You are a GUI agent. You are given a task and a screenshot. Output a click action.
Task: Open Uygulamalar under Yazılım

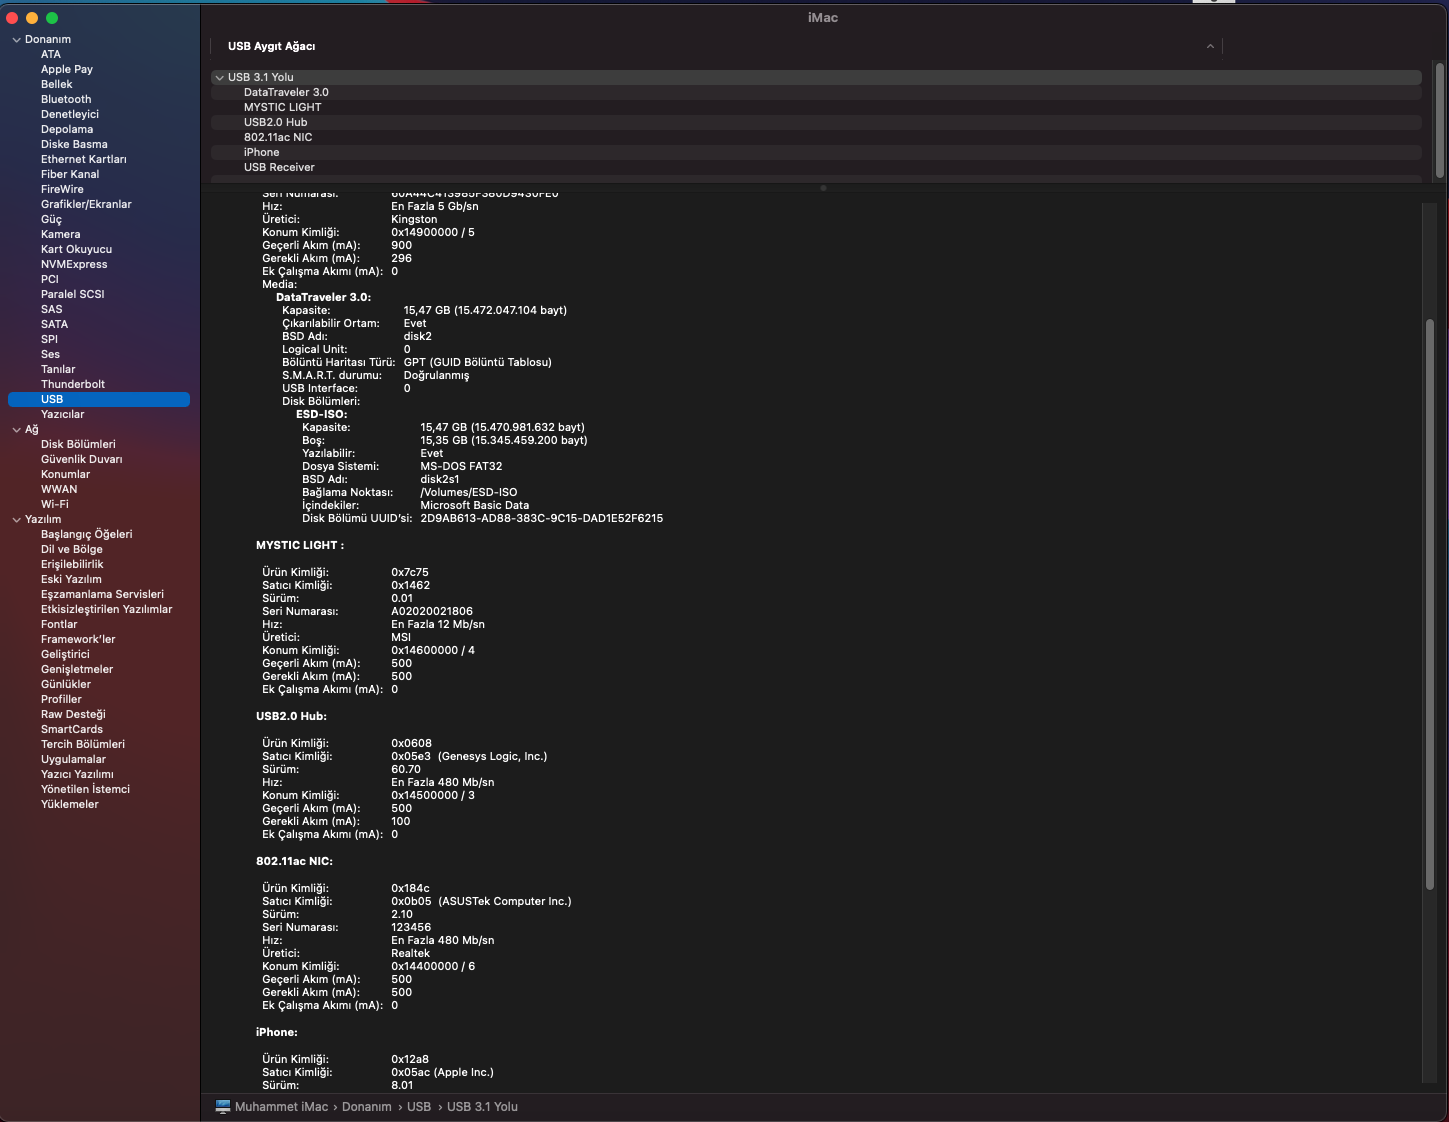pos(73,760)
